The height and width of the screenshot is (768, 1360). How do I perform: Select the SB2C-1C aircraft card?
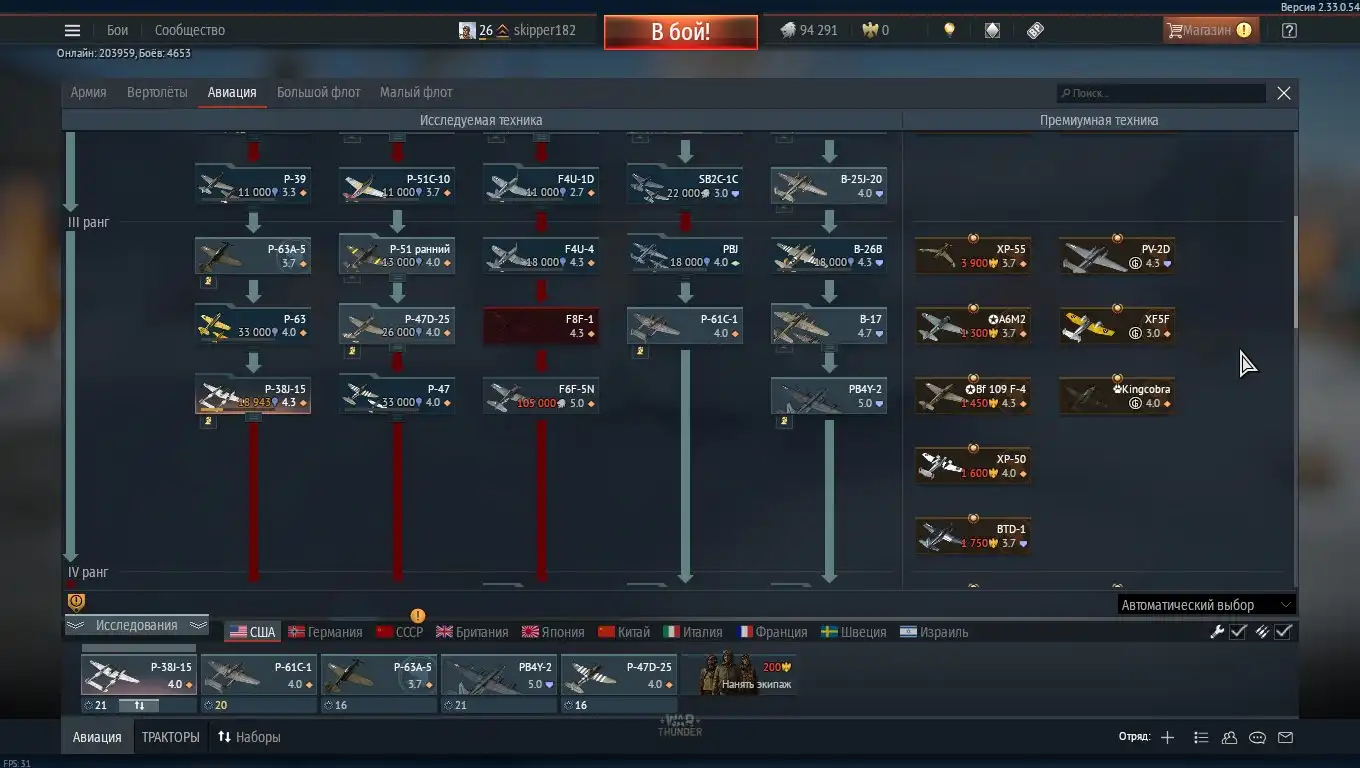685,185
